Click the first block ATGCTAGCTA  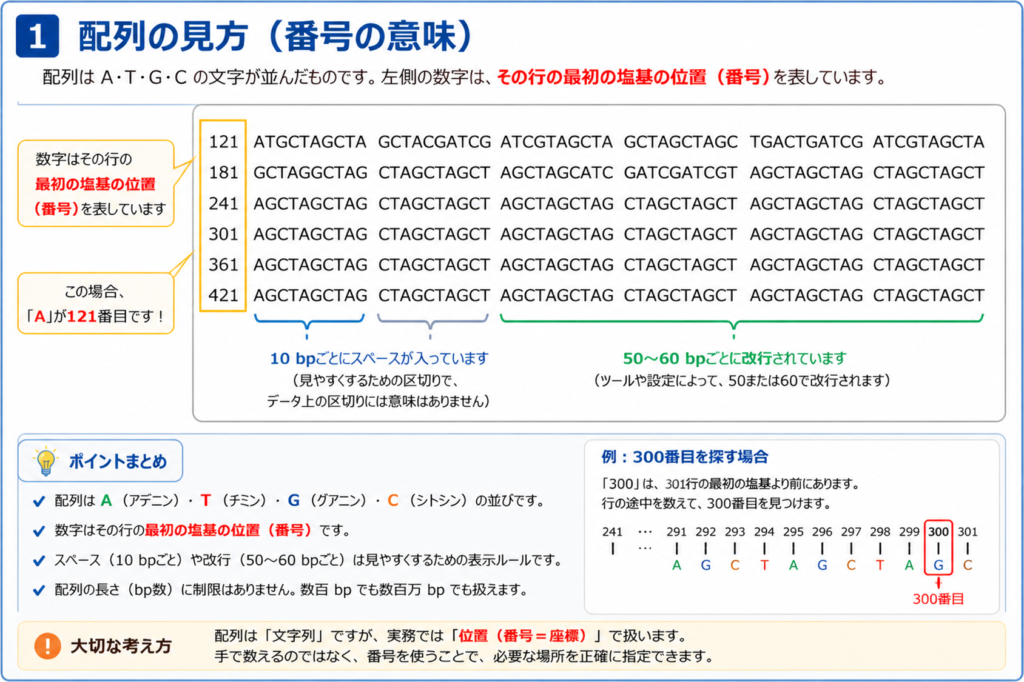pos(310,142)
